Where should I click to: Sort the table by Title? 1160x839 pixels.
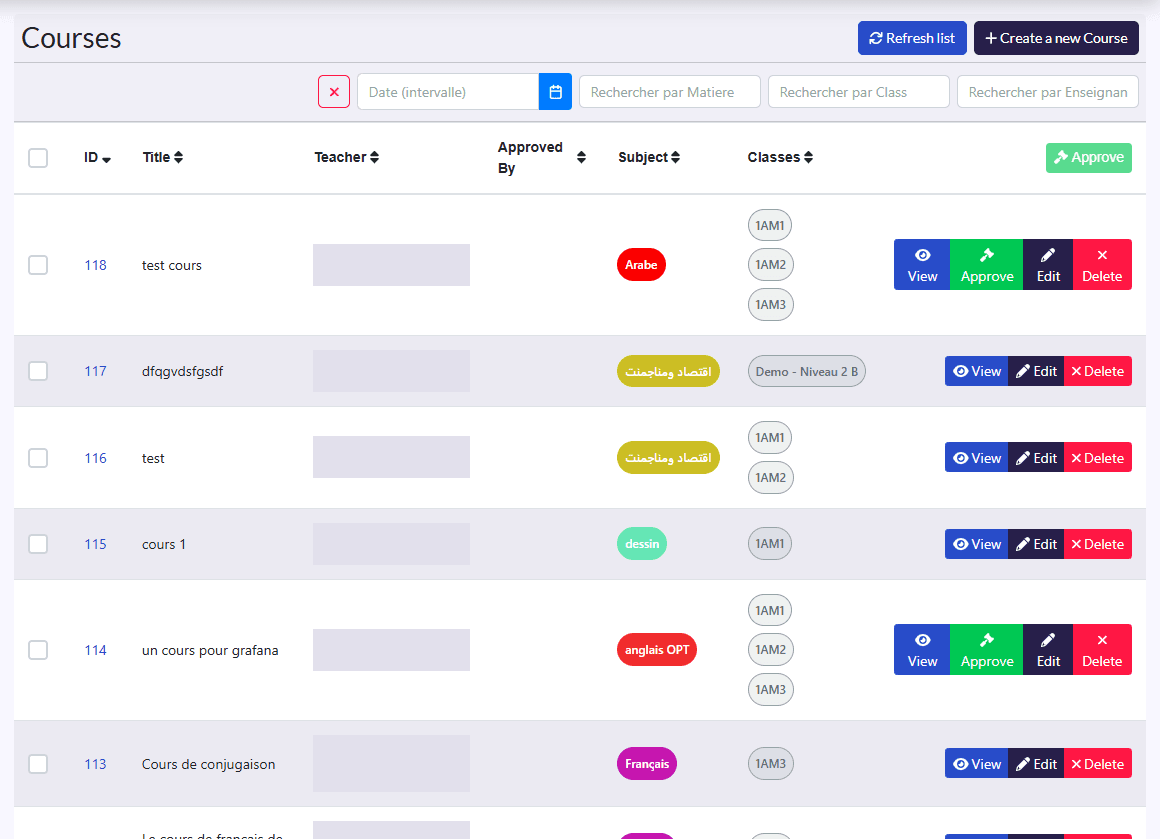point(163,158)
